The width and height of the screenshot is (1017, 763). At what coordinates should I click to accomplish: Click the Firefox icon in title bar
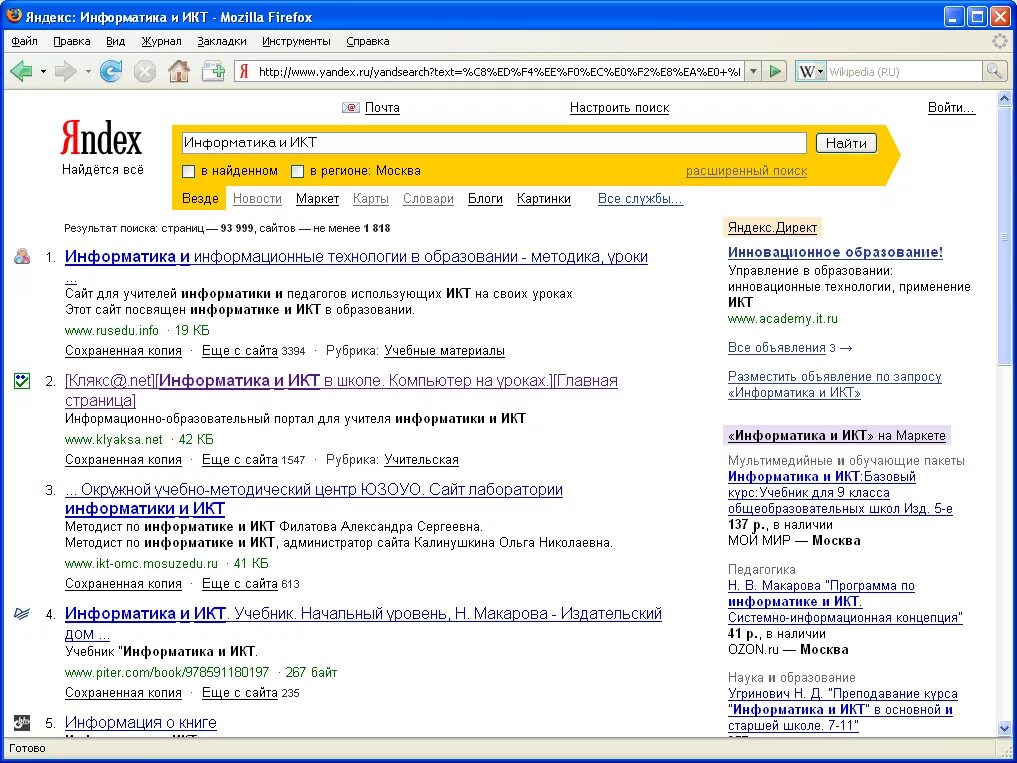point(13,16)
